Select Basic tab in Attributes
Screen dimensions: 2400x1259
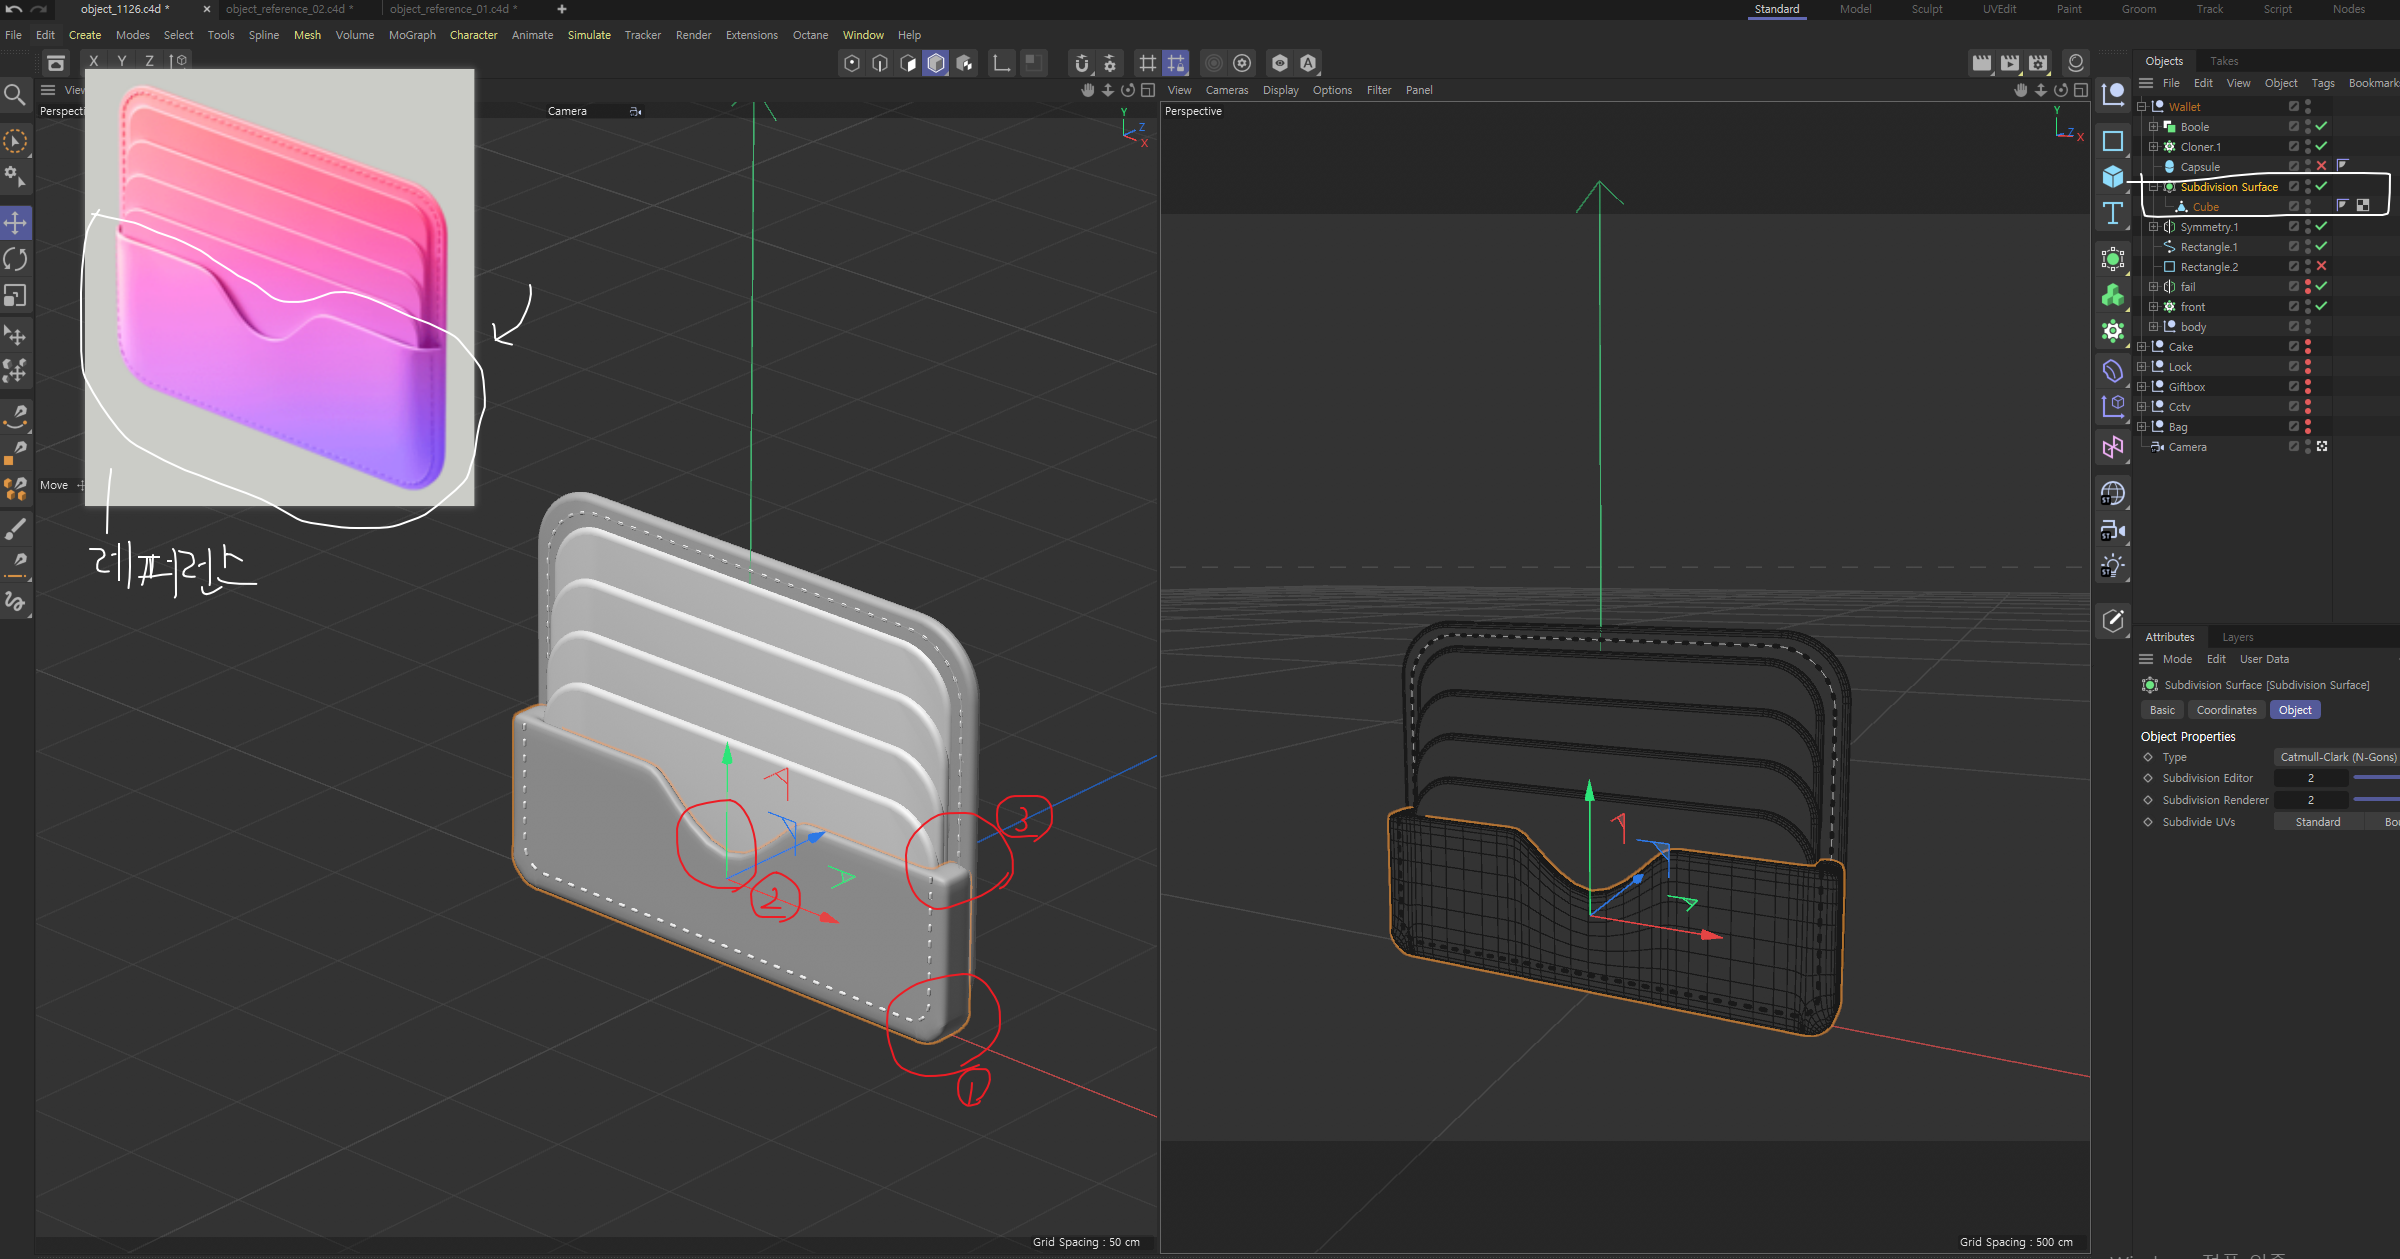[2162, 710]
